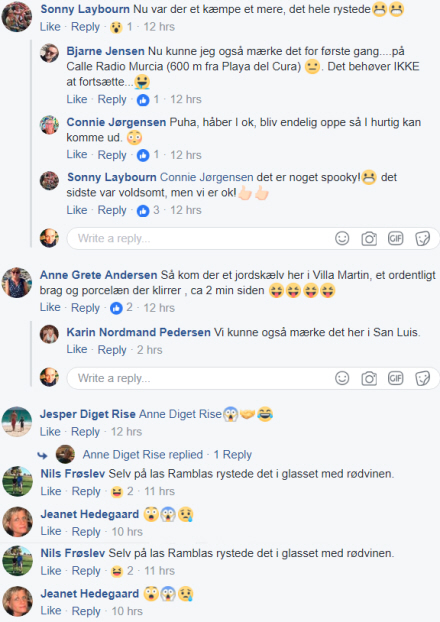Open Anne Grete Andersen's profile name
Image resolution: width=440 pixels, height=622 pixels.
98,275
